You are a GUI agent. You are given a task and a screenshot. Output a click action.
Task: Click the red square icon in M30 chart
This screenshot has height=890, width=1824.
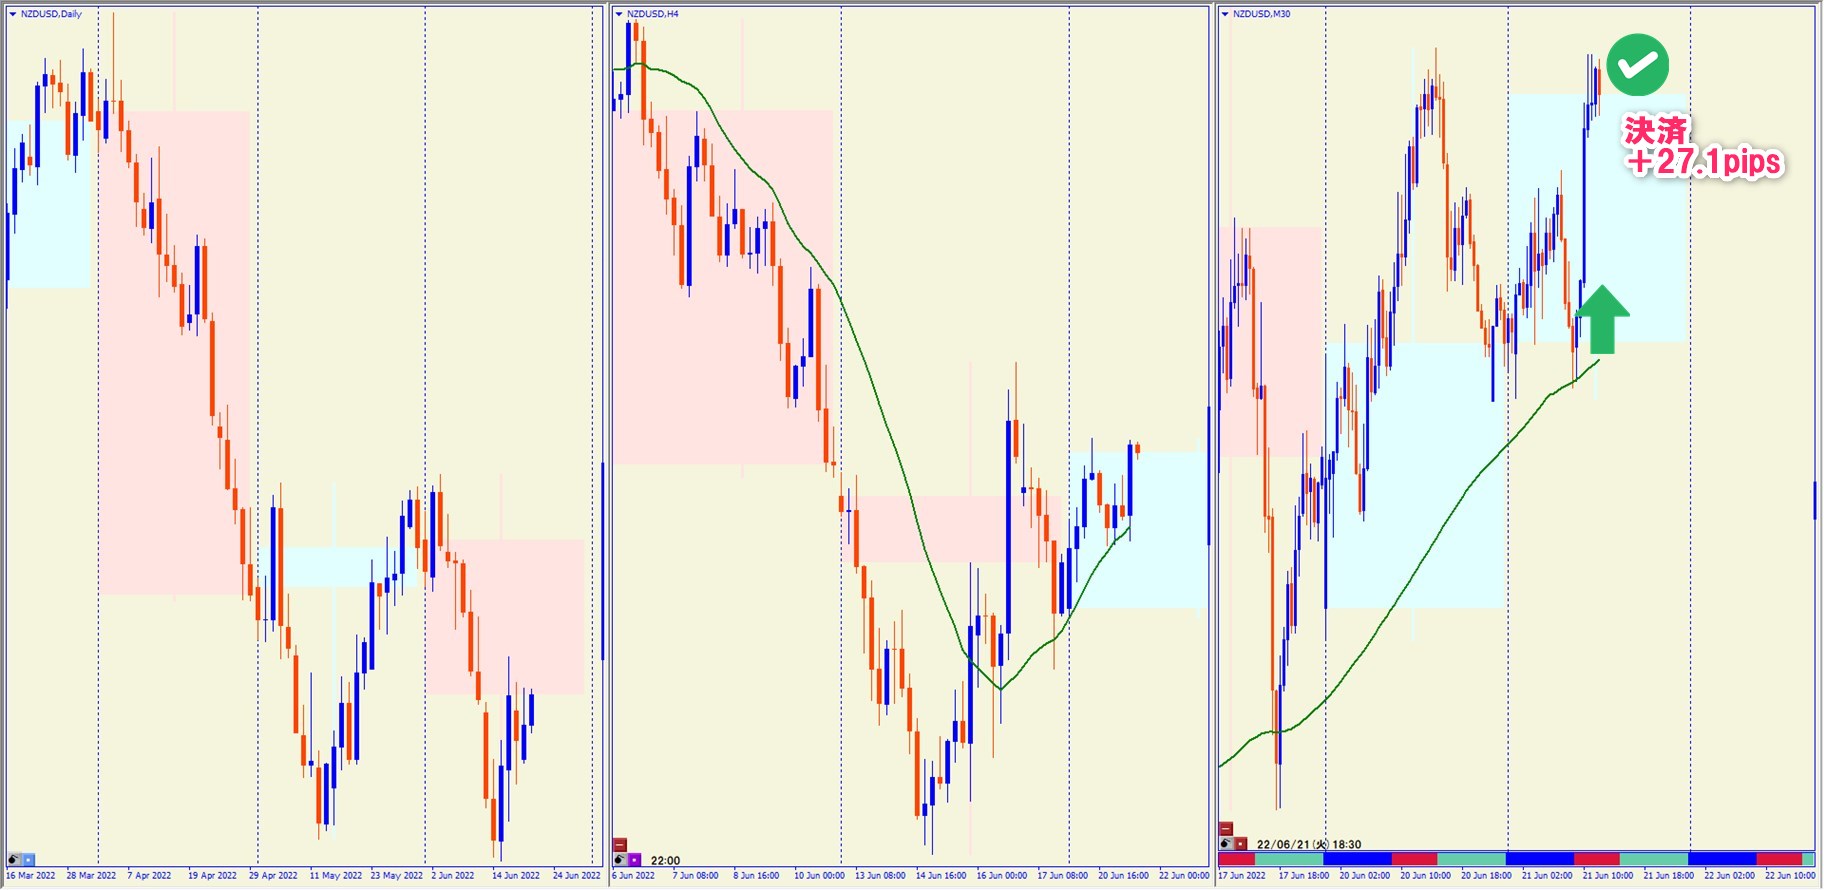(1240, 844)
